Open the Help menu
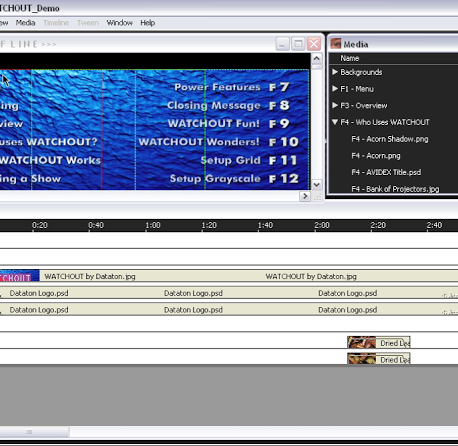This screenshot has height=446, width=458. click(x=147, y=23)
